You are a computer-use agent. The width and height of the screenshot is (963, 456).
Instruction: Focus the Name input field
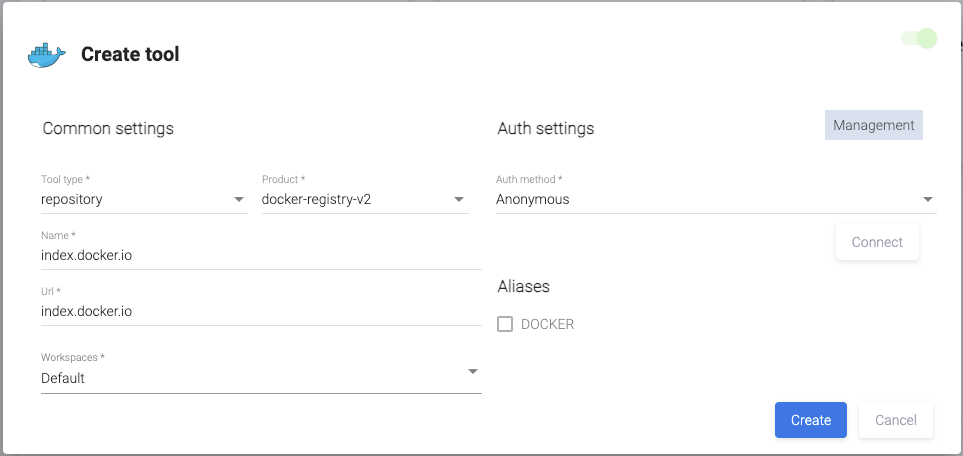click(260, 255)
